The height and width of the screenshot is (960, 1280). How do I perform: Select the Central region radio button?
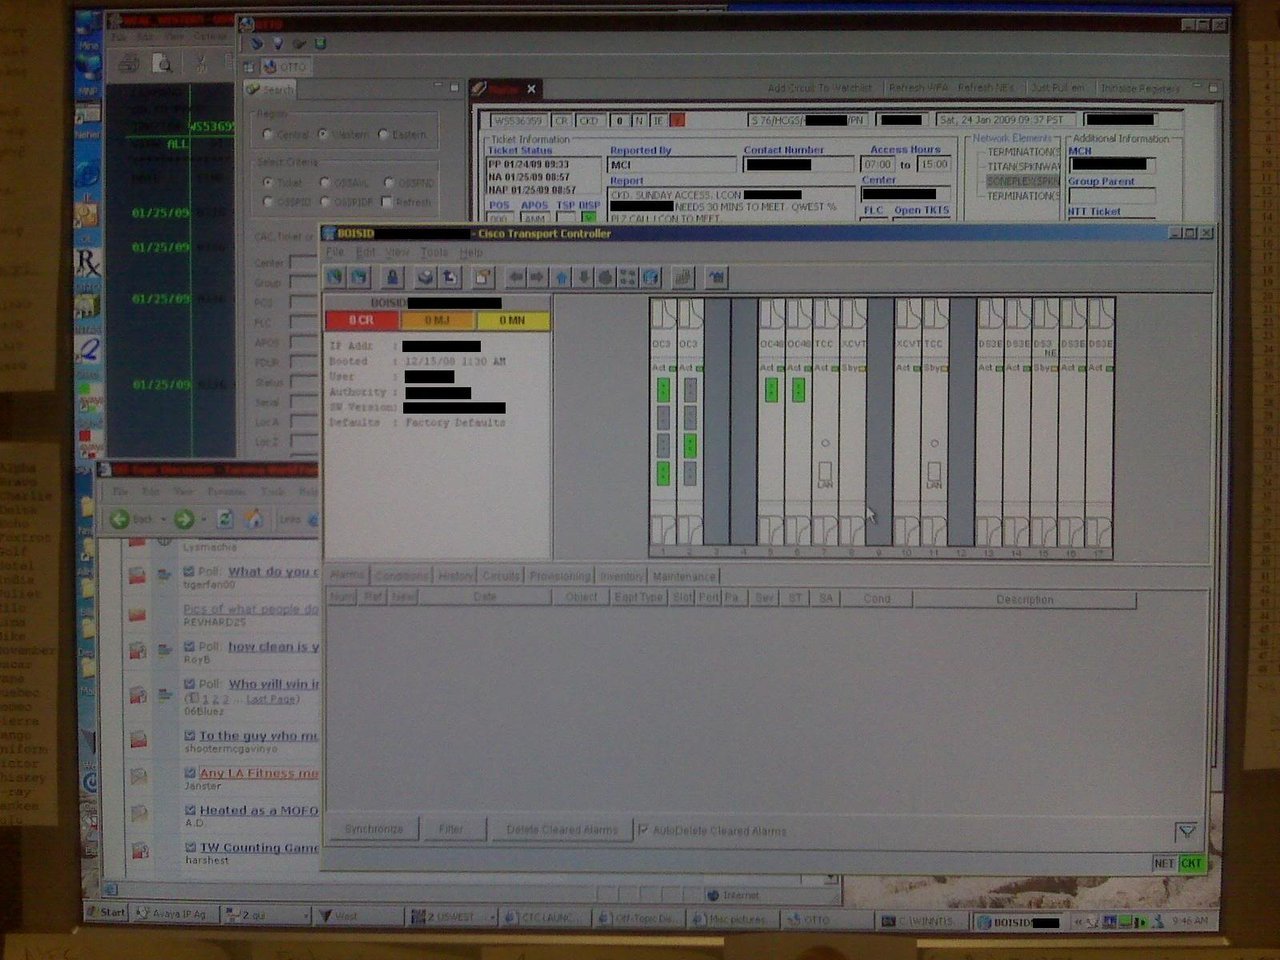click(268, 134)
